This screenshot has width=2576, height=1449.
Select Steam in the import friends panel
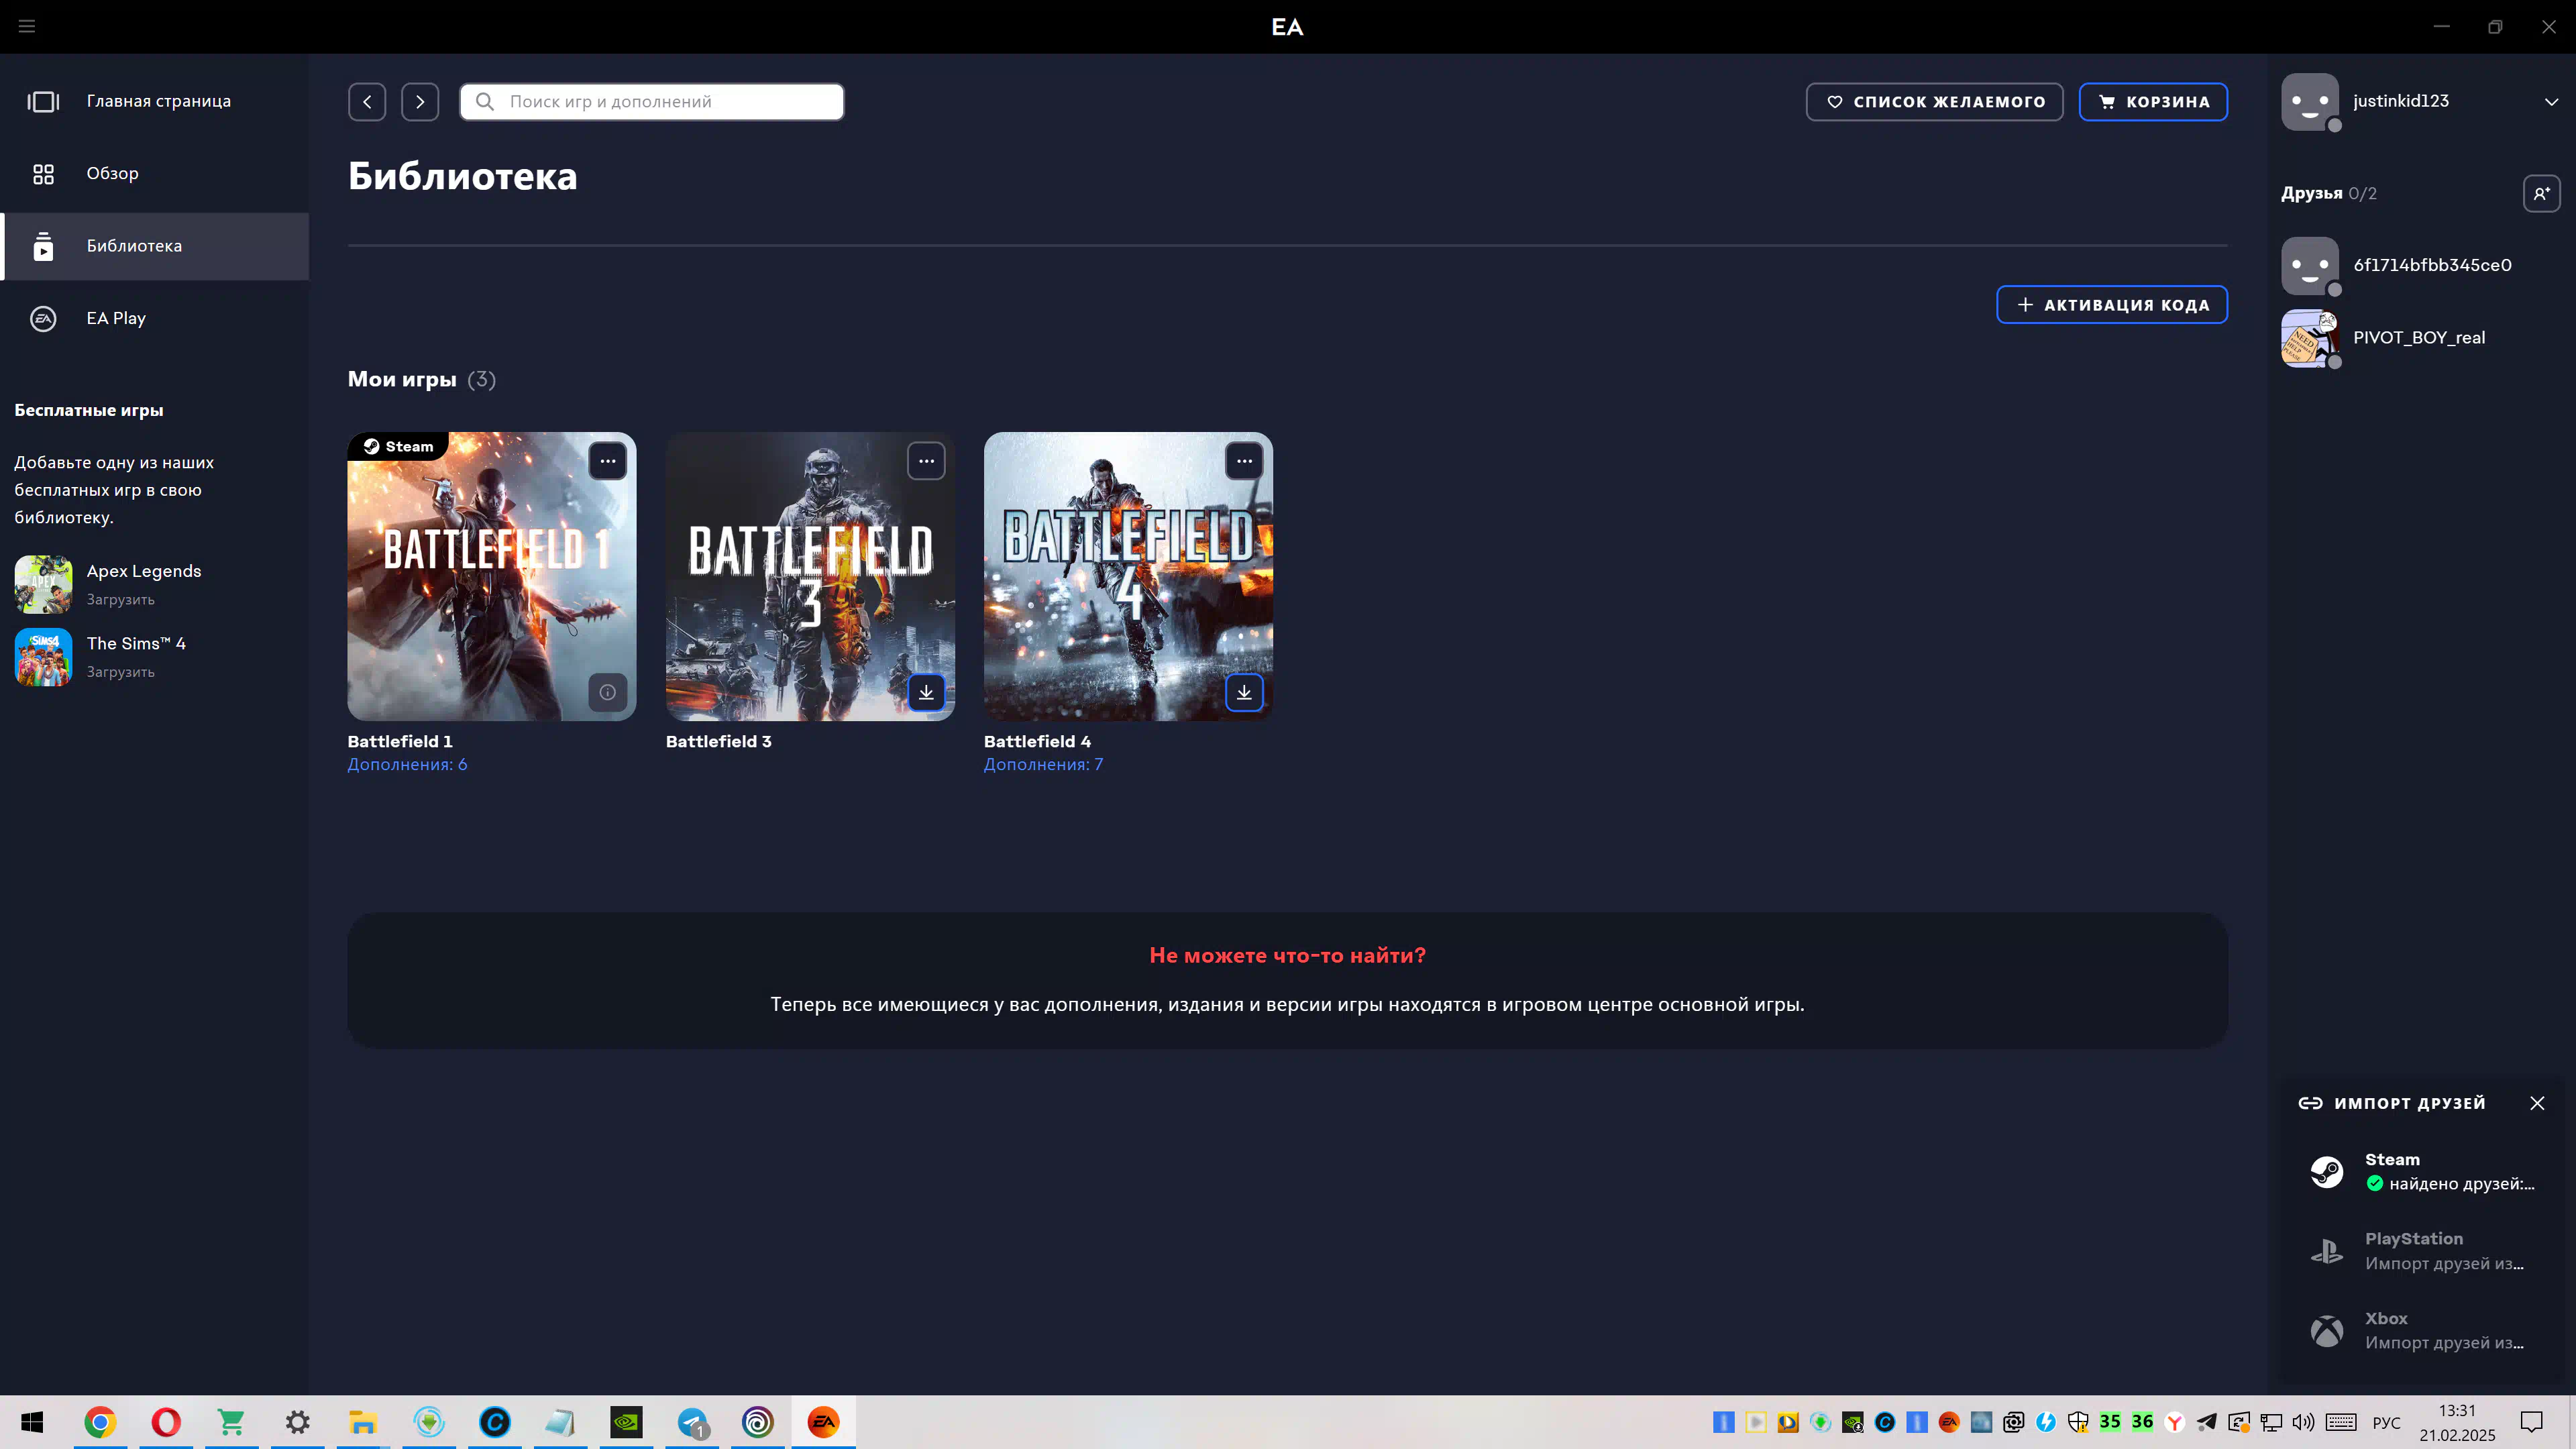pyautogui.click(x=2422, y=1171)
